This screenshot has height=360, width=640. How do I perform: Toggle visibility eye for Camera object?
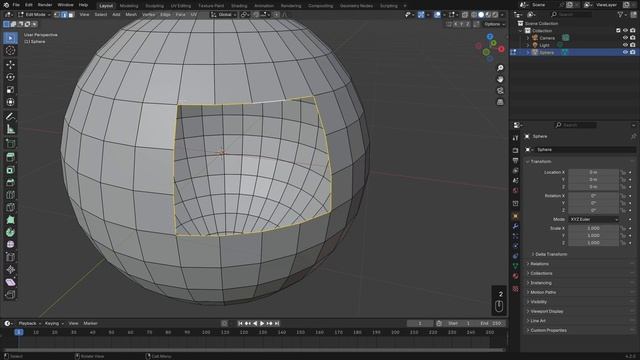coord(625,38)
